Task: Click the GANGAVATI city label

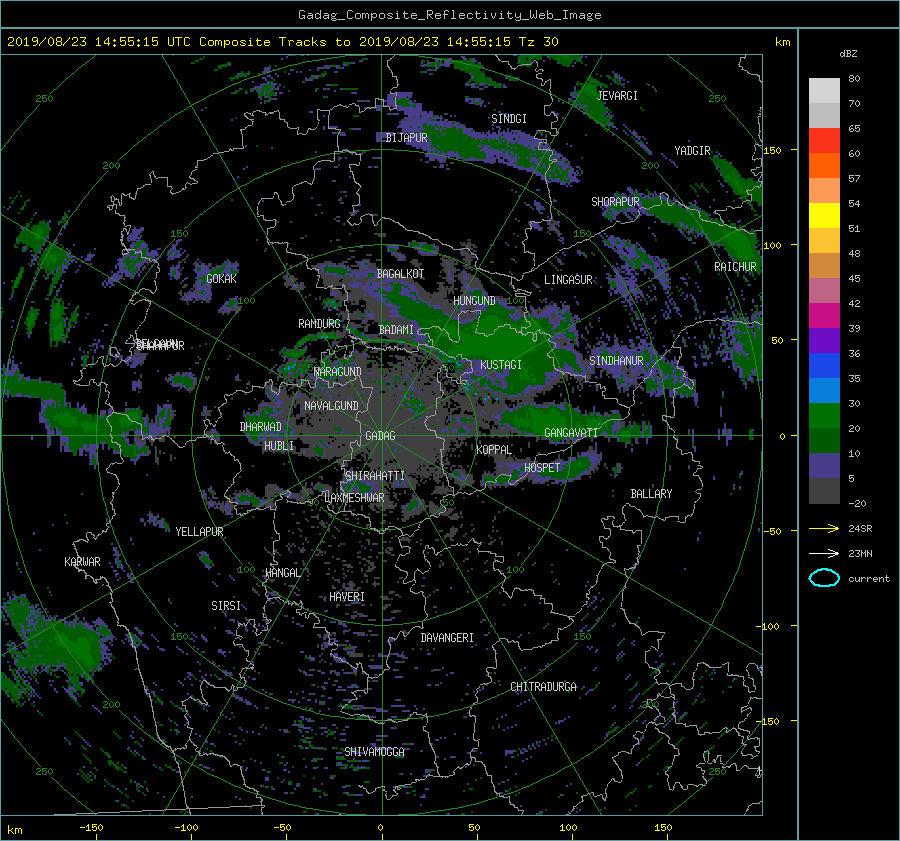Action: 571,433
